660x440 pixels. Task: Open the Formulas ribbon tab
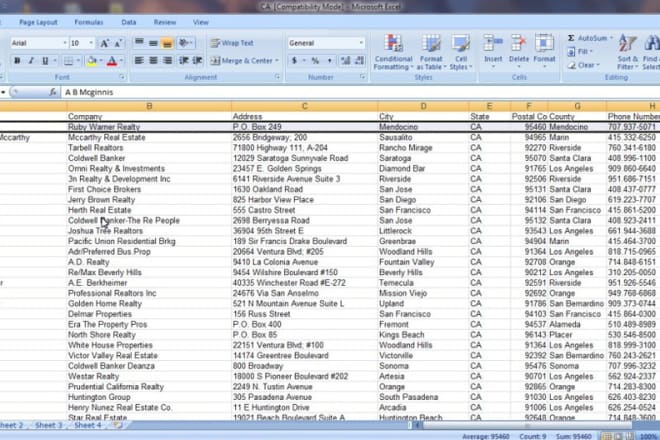coord(89,22)
